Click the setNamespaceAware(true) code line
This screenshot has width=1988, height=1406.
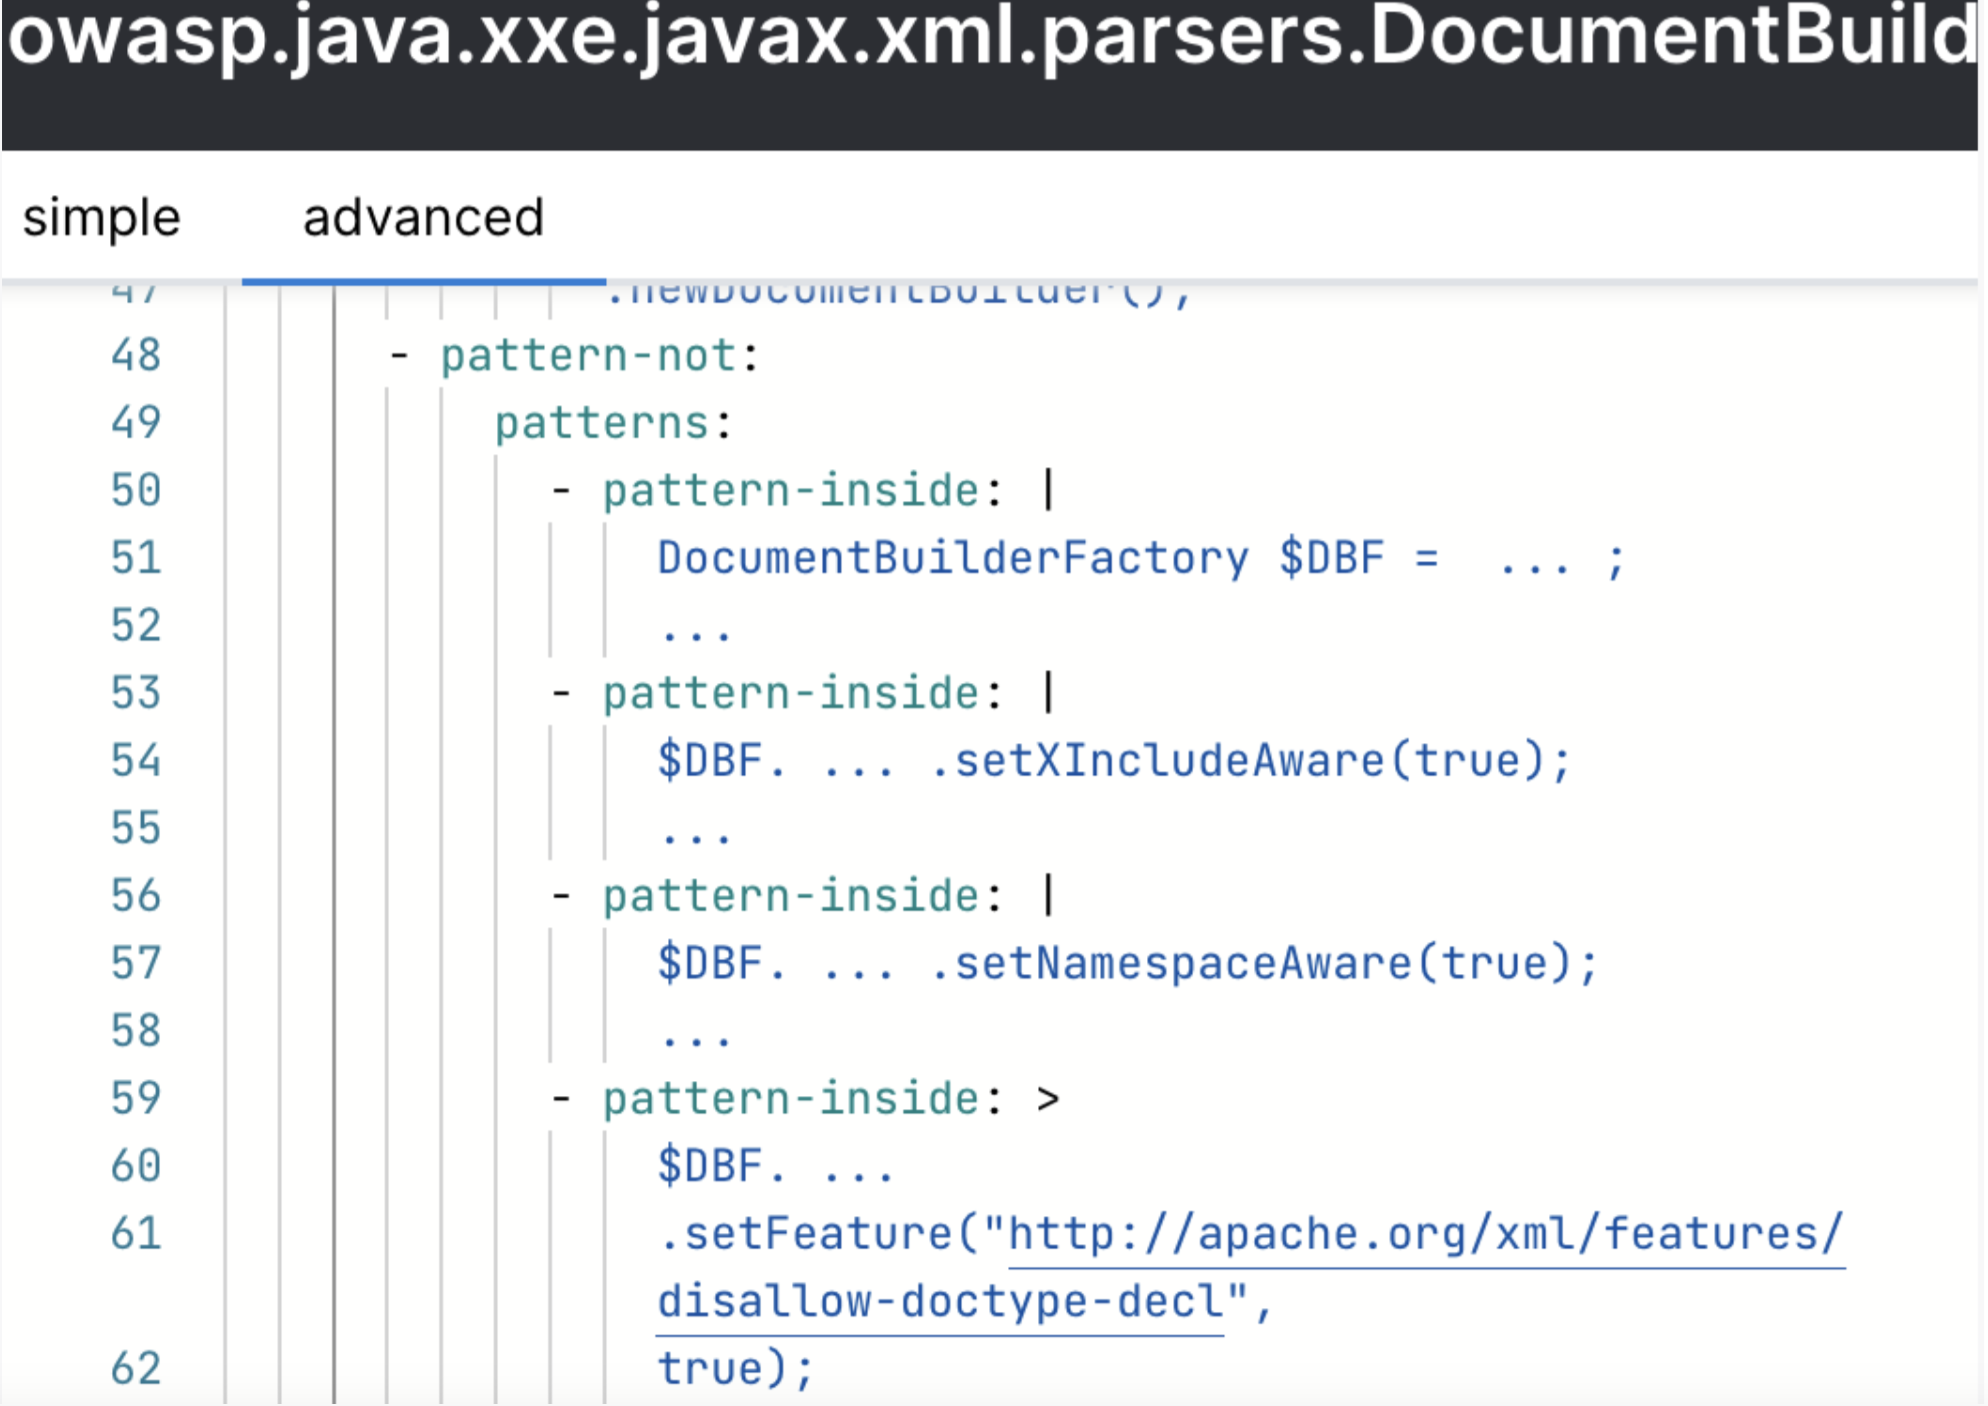point(1126,964)
